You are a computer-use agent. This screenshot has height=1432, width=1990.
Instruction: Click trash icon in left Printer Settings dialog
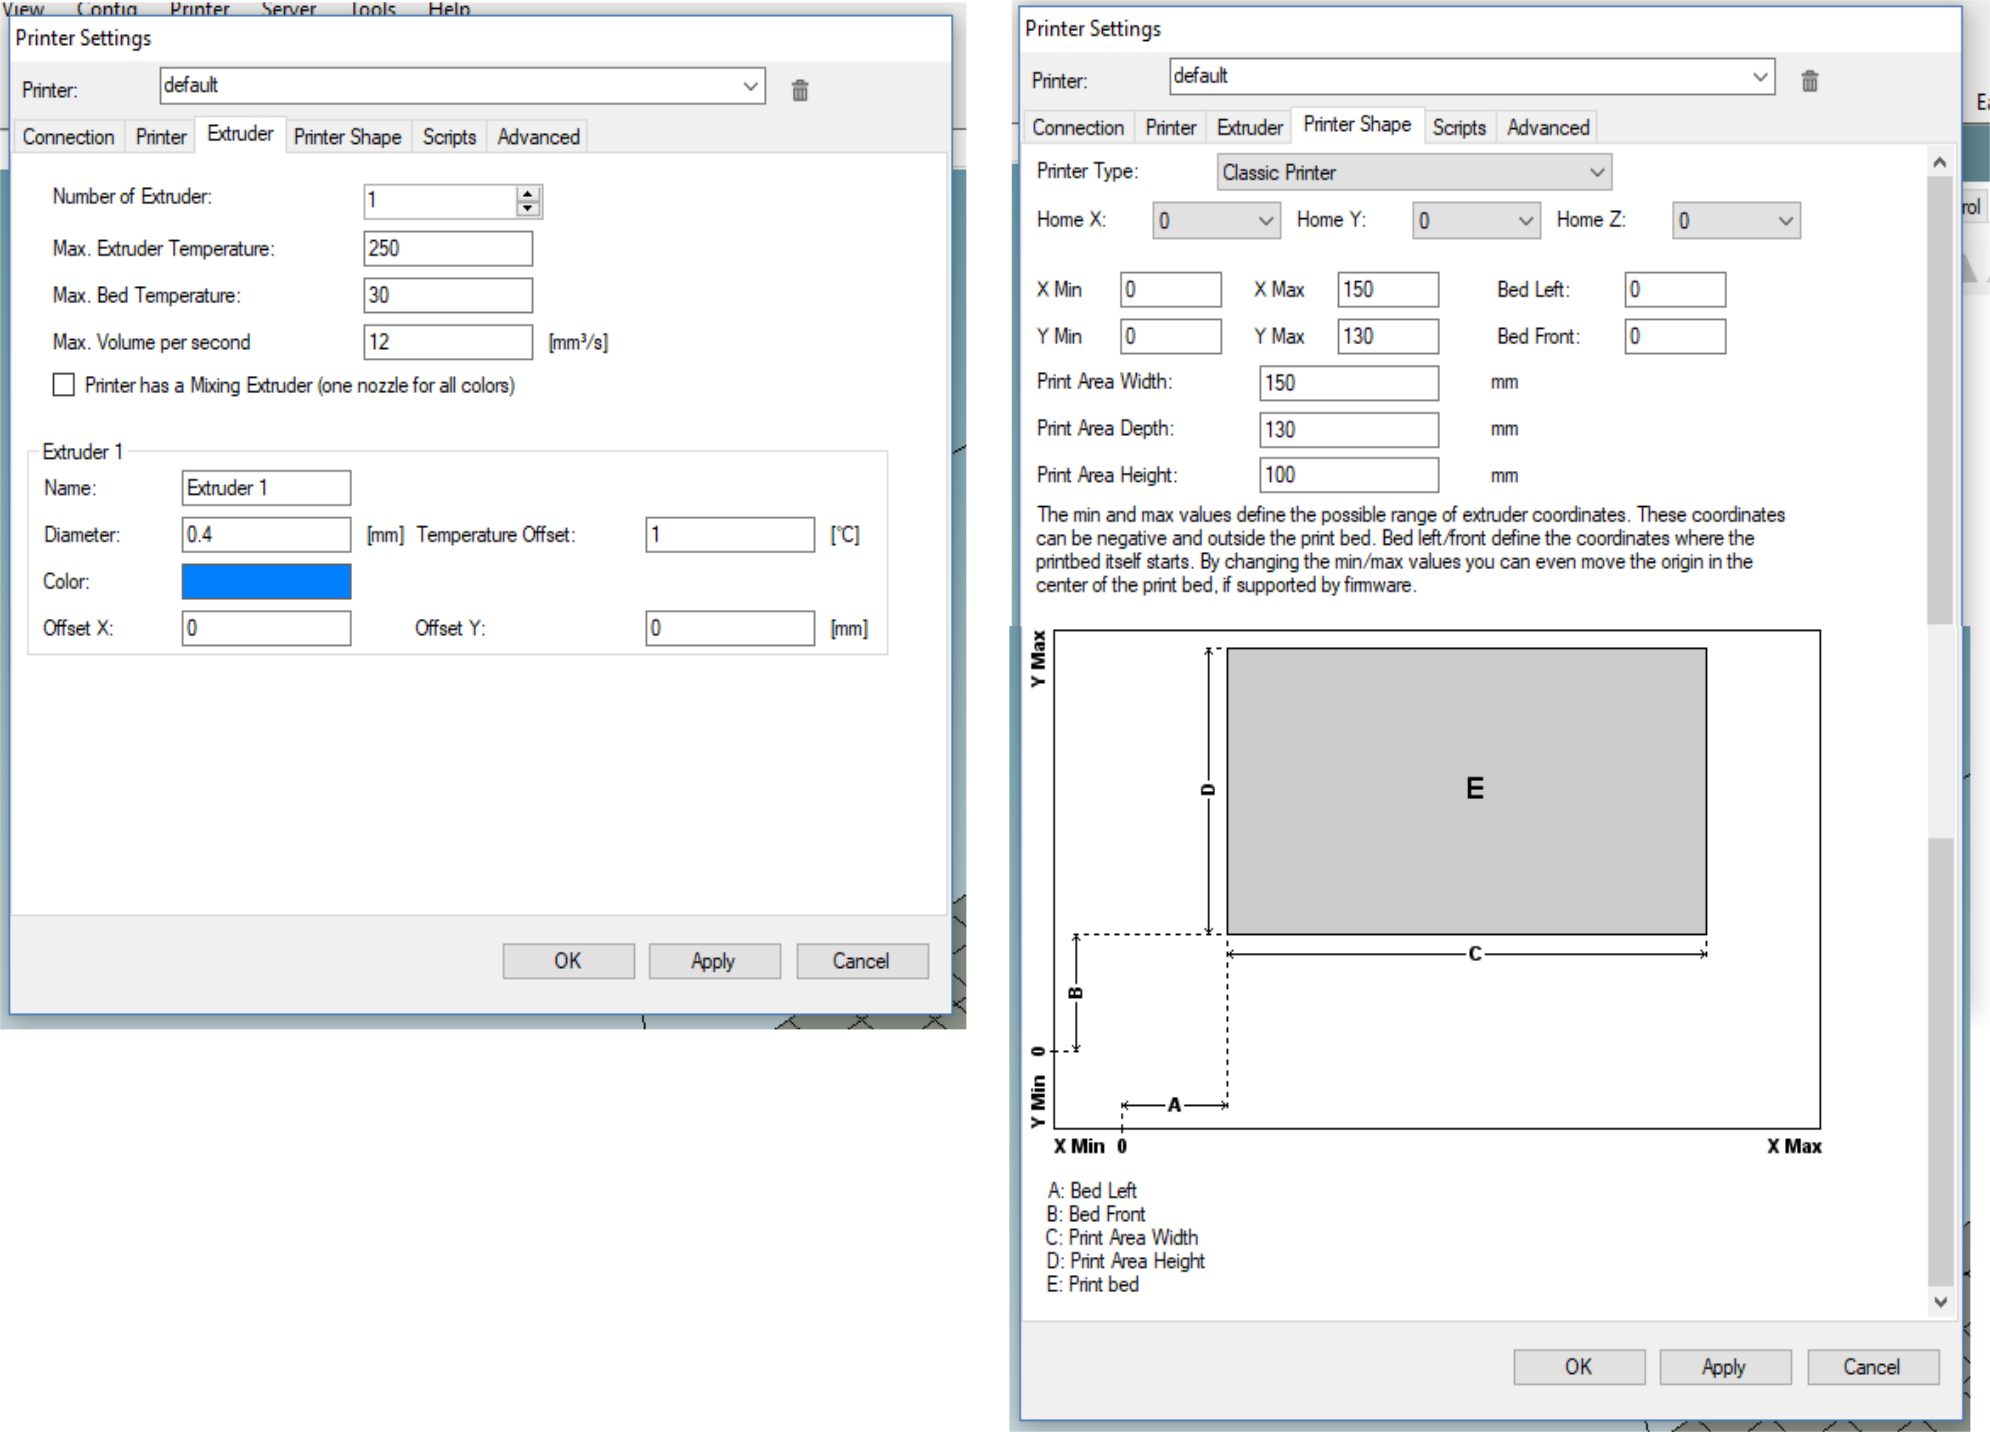[800, 90]
